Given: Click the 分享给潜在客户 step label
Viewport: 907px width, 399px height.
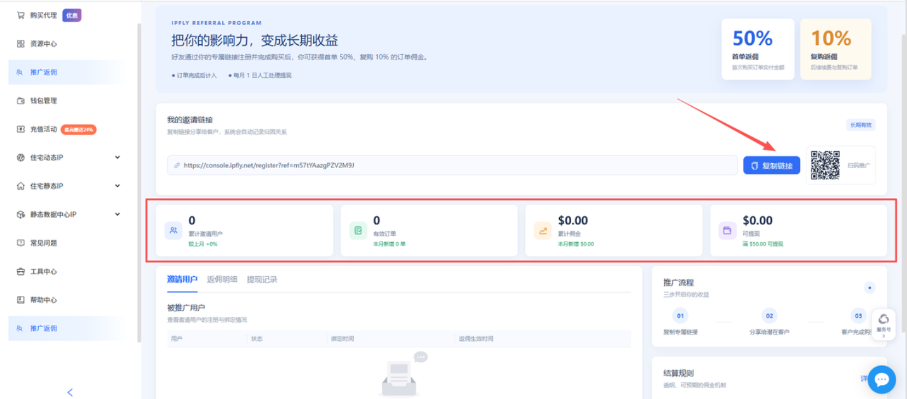Looking at the screenshot, I should click(769, 332).
